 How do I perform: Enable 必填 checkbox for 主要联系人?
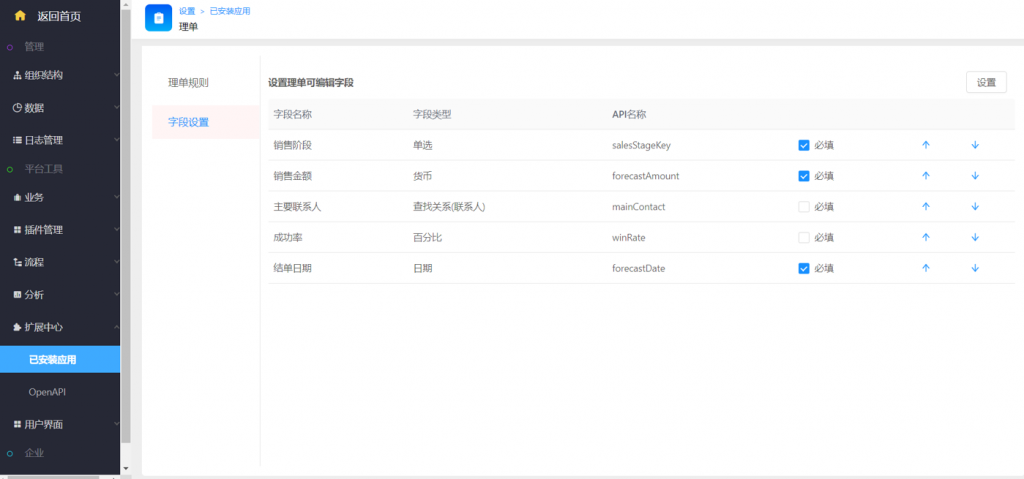[x=804, y=207]
